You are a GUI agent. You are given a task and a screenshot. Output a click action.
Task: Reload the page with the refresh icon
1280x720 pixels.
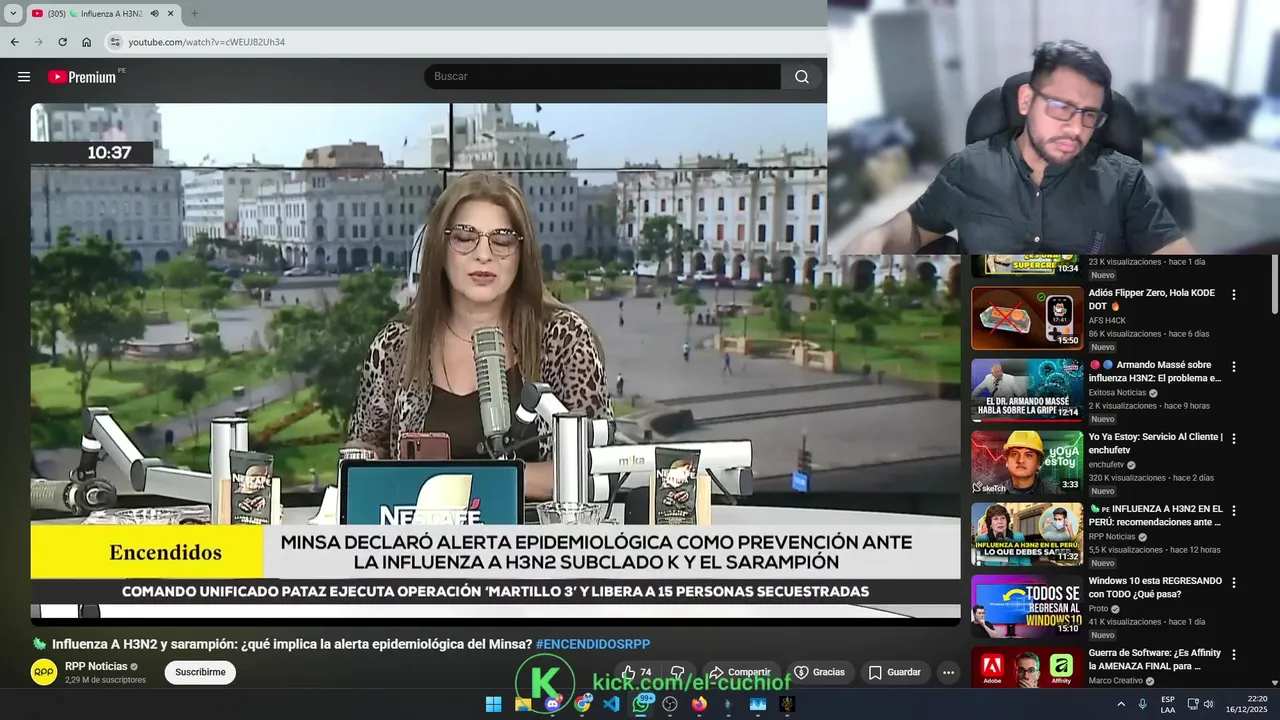[x=62, y=42]
